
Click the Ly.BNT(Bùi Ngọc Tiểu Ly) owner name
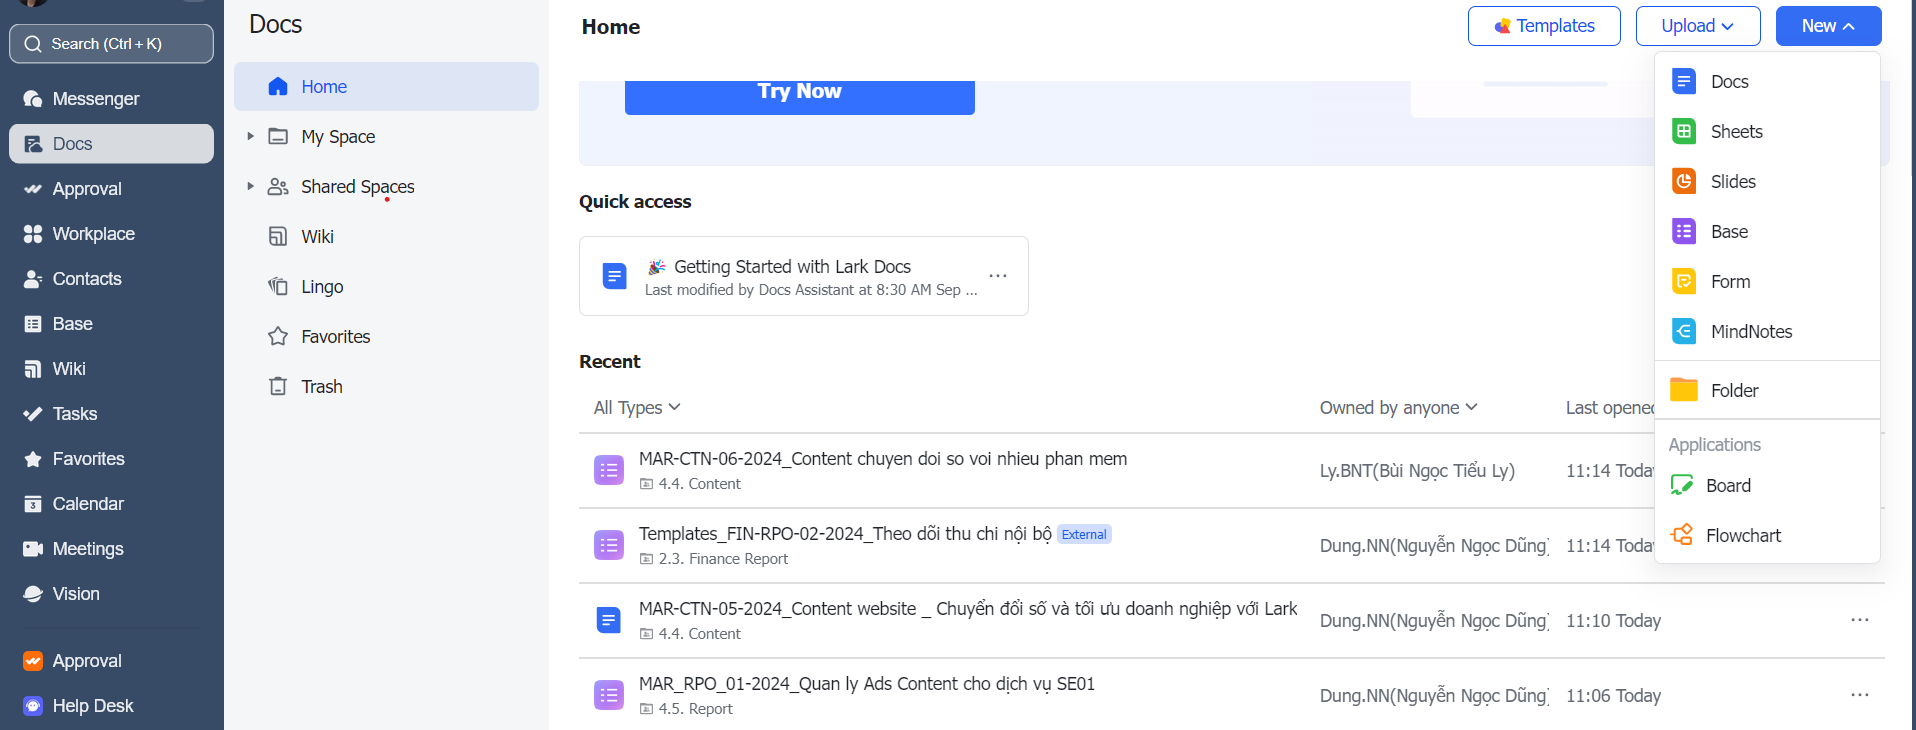(1417, 470)
